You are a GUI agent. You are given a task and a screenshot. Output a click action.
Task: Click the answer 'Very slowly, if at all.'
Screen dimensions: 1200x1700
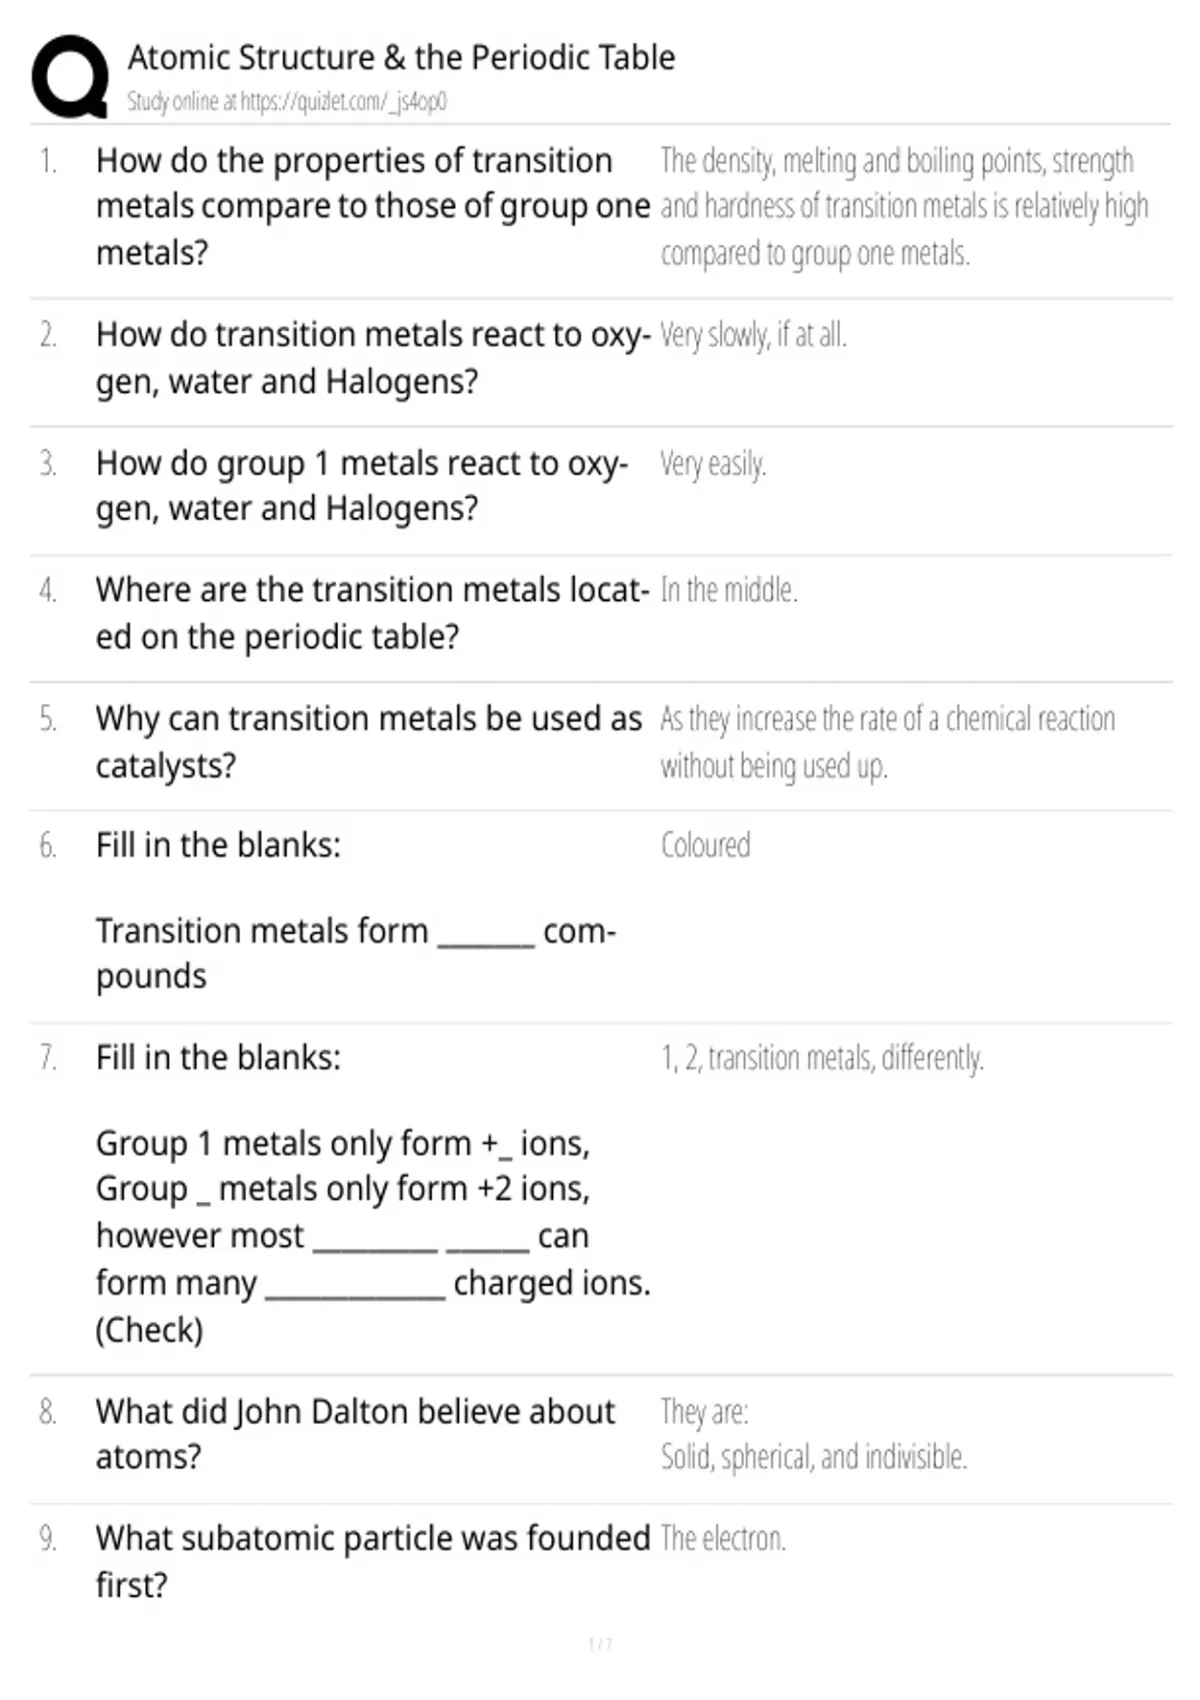pos(753,335)
